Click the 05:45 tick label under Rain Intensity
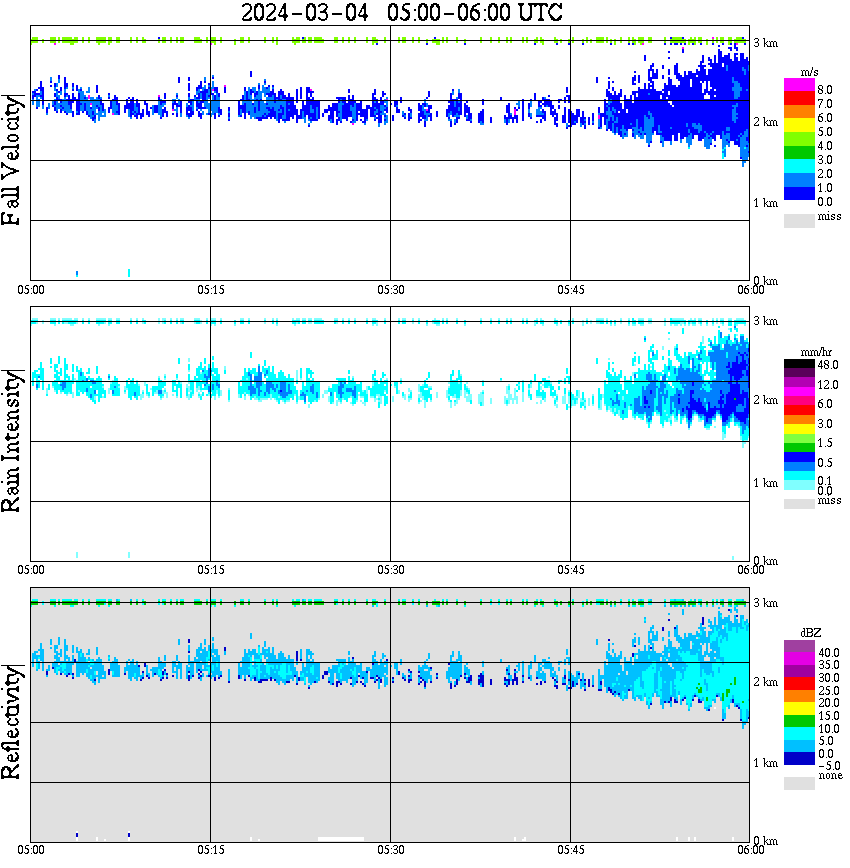Viewport: 850px width, 868px height. [x=571, y=570]
